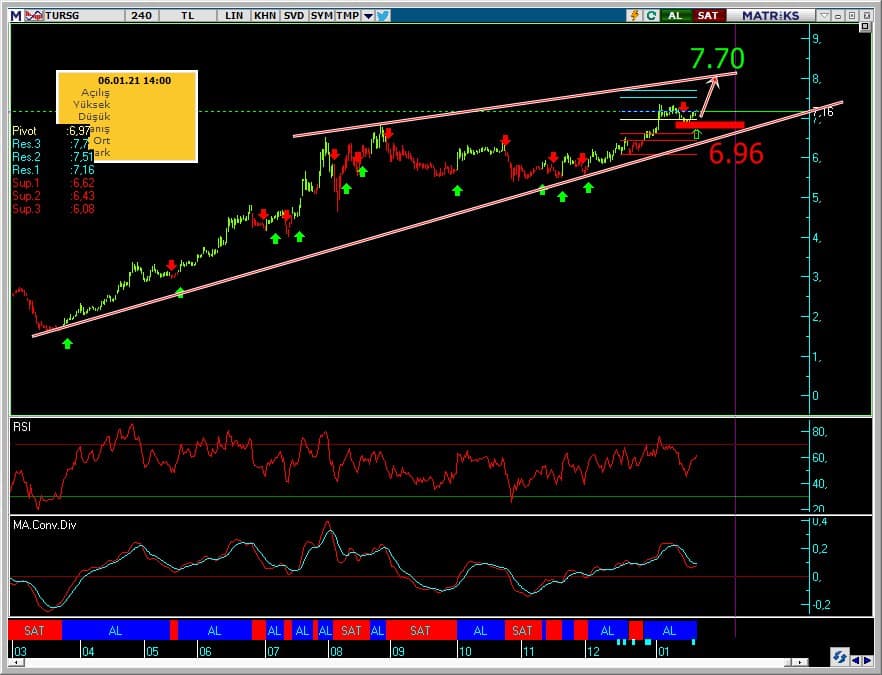
Task: Toggle LIN linear scale mode
Action: 234,15
